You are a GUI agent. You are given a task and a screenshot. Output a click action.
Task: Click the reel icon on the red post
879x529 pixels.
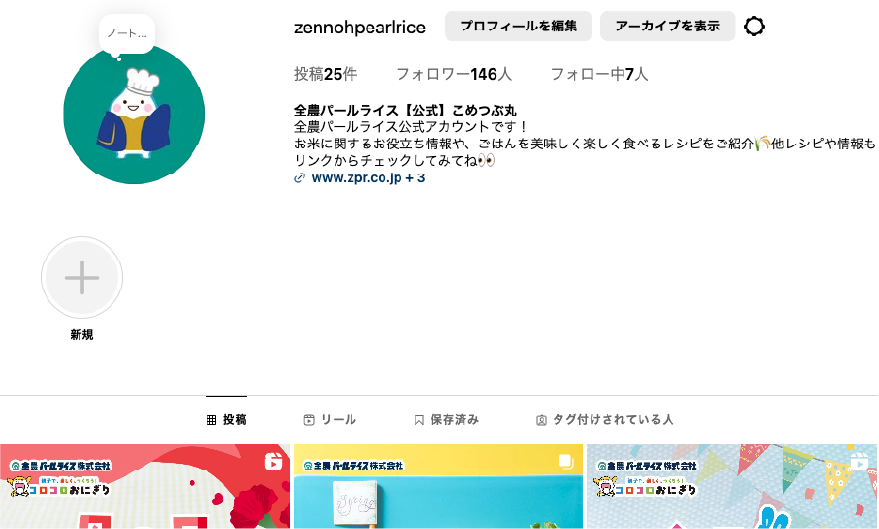[273, 461]
